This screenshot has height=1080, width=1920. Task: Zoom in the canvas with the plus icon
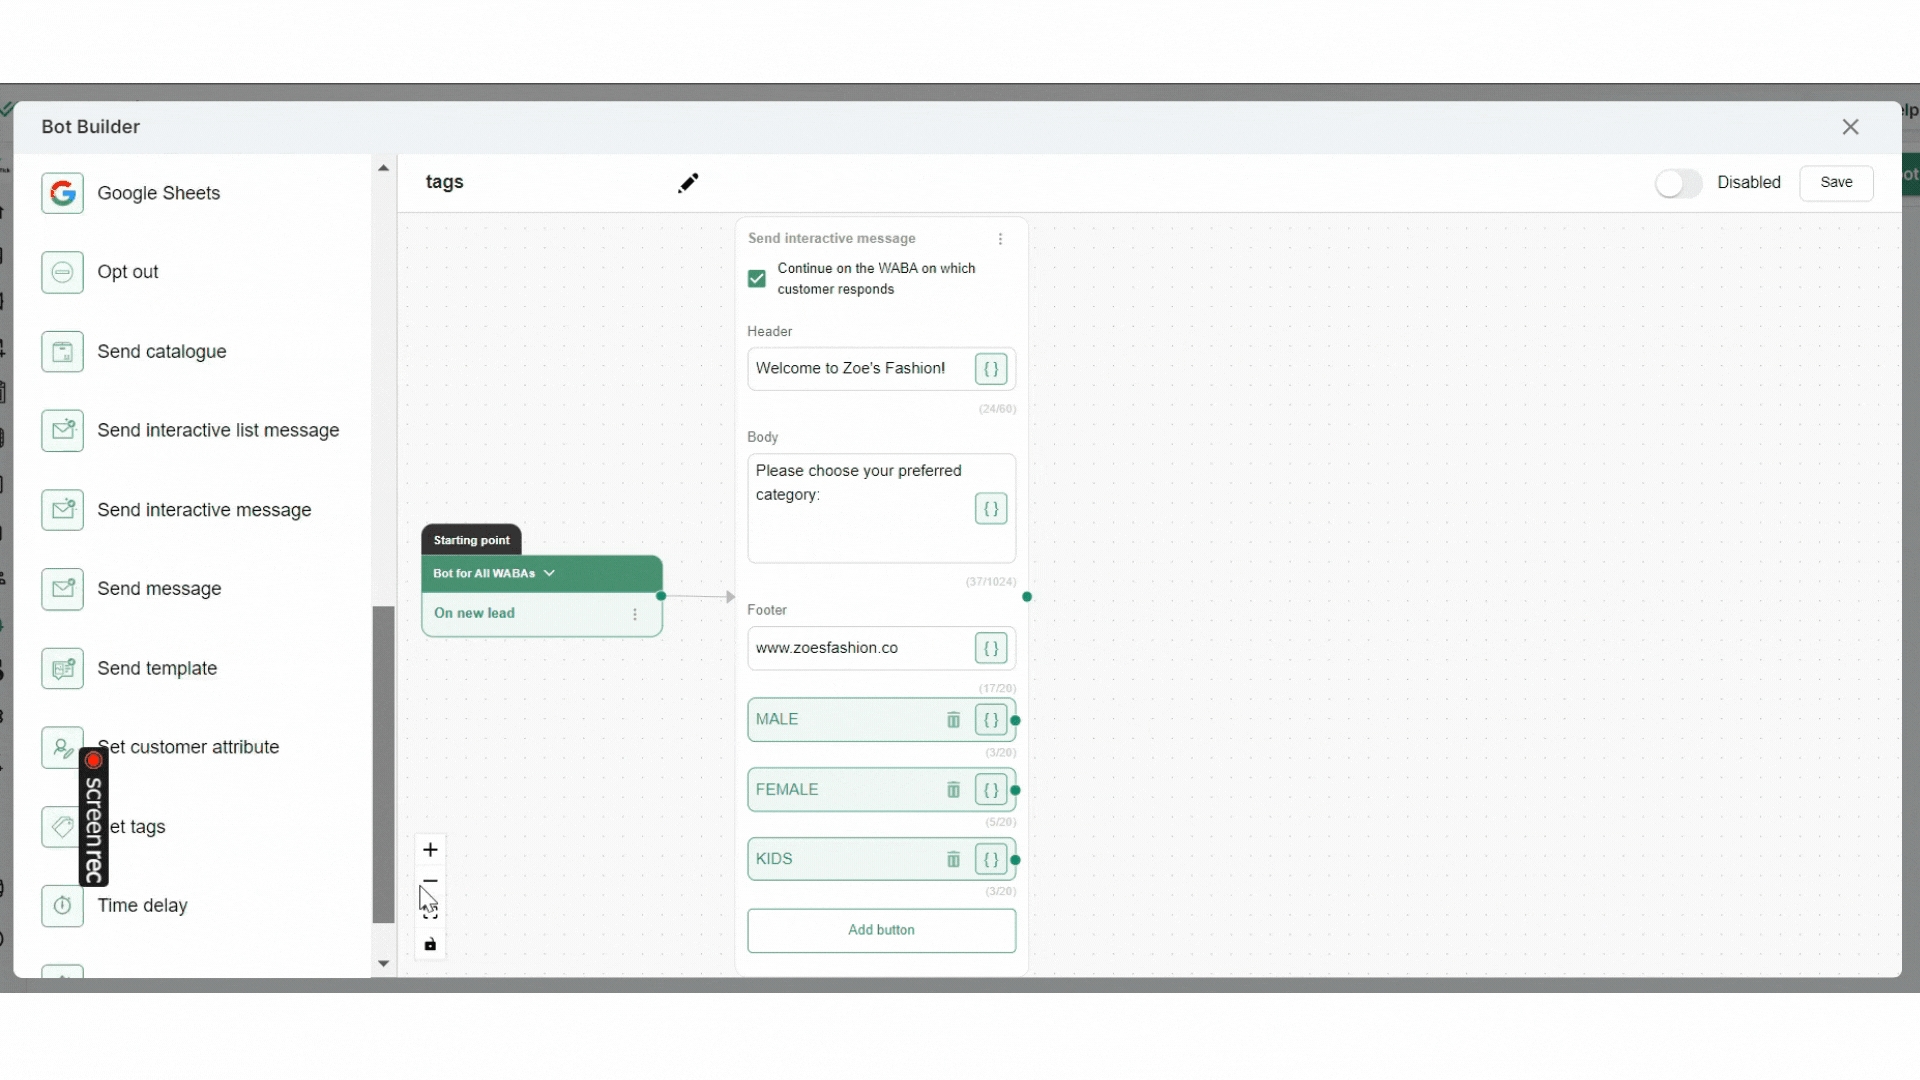click(430, 850)
